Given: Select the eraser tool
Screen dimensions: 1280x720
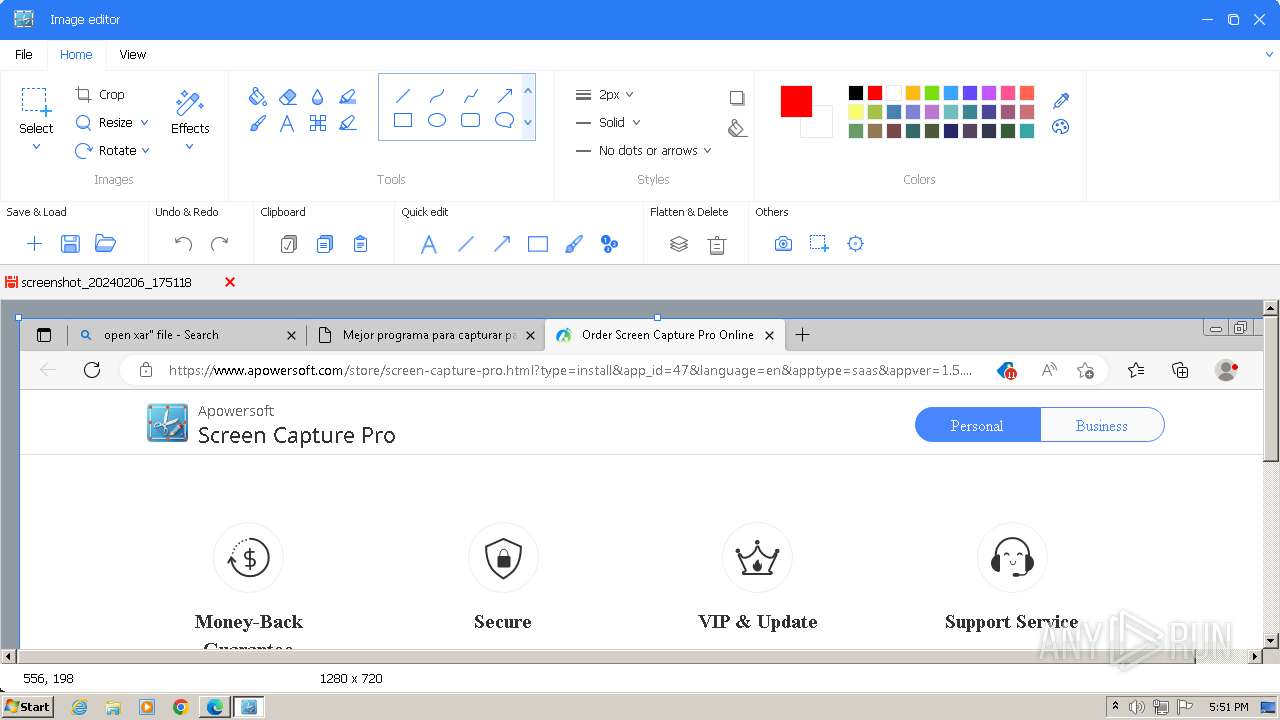Looking at the screenshot, I should pos(288,96).
